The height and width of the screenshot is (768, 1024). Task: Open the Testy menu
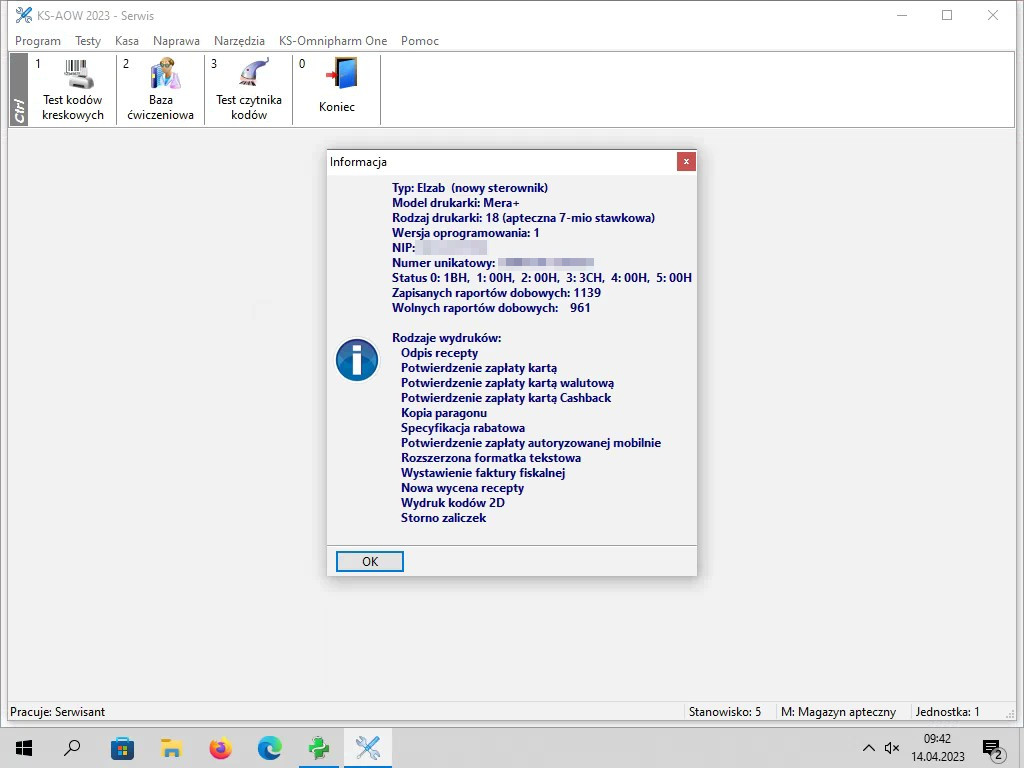[88, 40]
